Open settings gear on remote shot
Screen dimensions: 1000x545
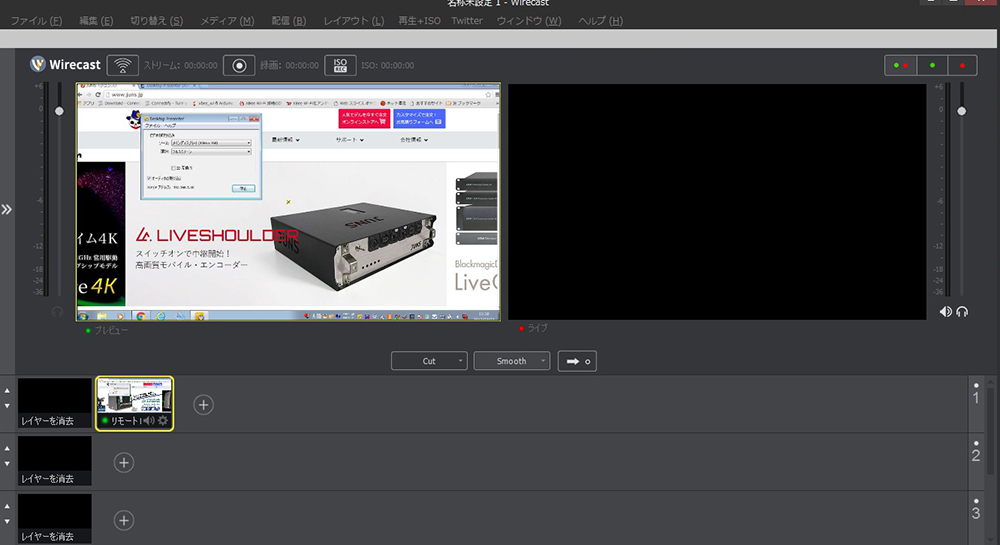[163, 421]
